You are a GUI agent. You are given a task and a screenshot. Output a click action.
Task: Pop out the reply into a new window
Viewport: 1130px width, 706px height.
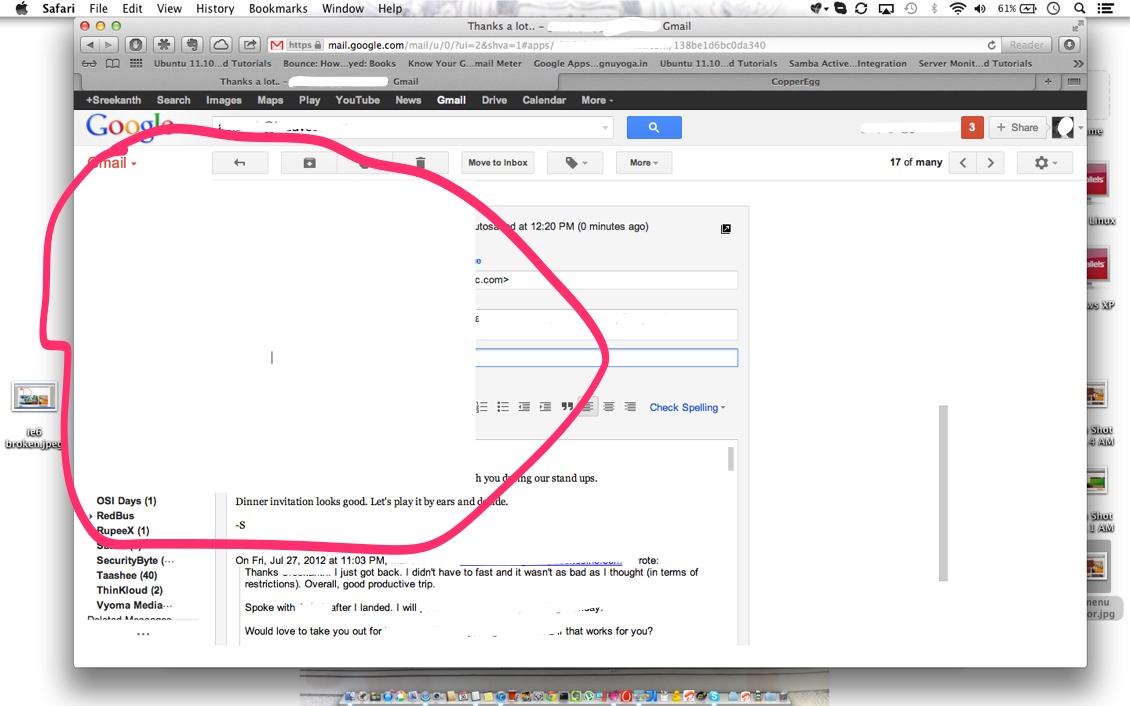(x=726, y=229)
